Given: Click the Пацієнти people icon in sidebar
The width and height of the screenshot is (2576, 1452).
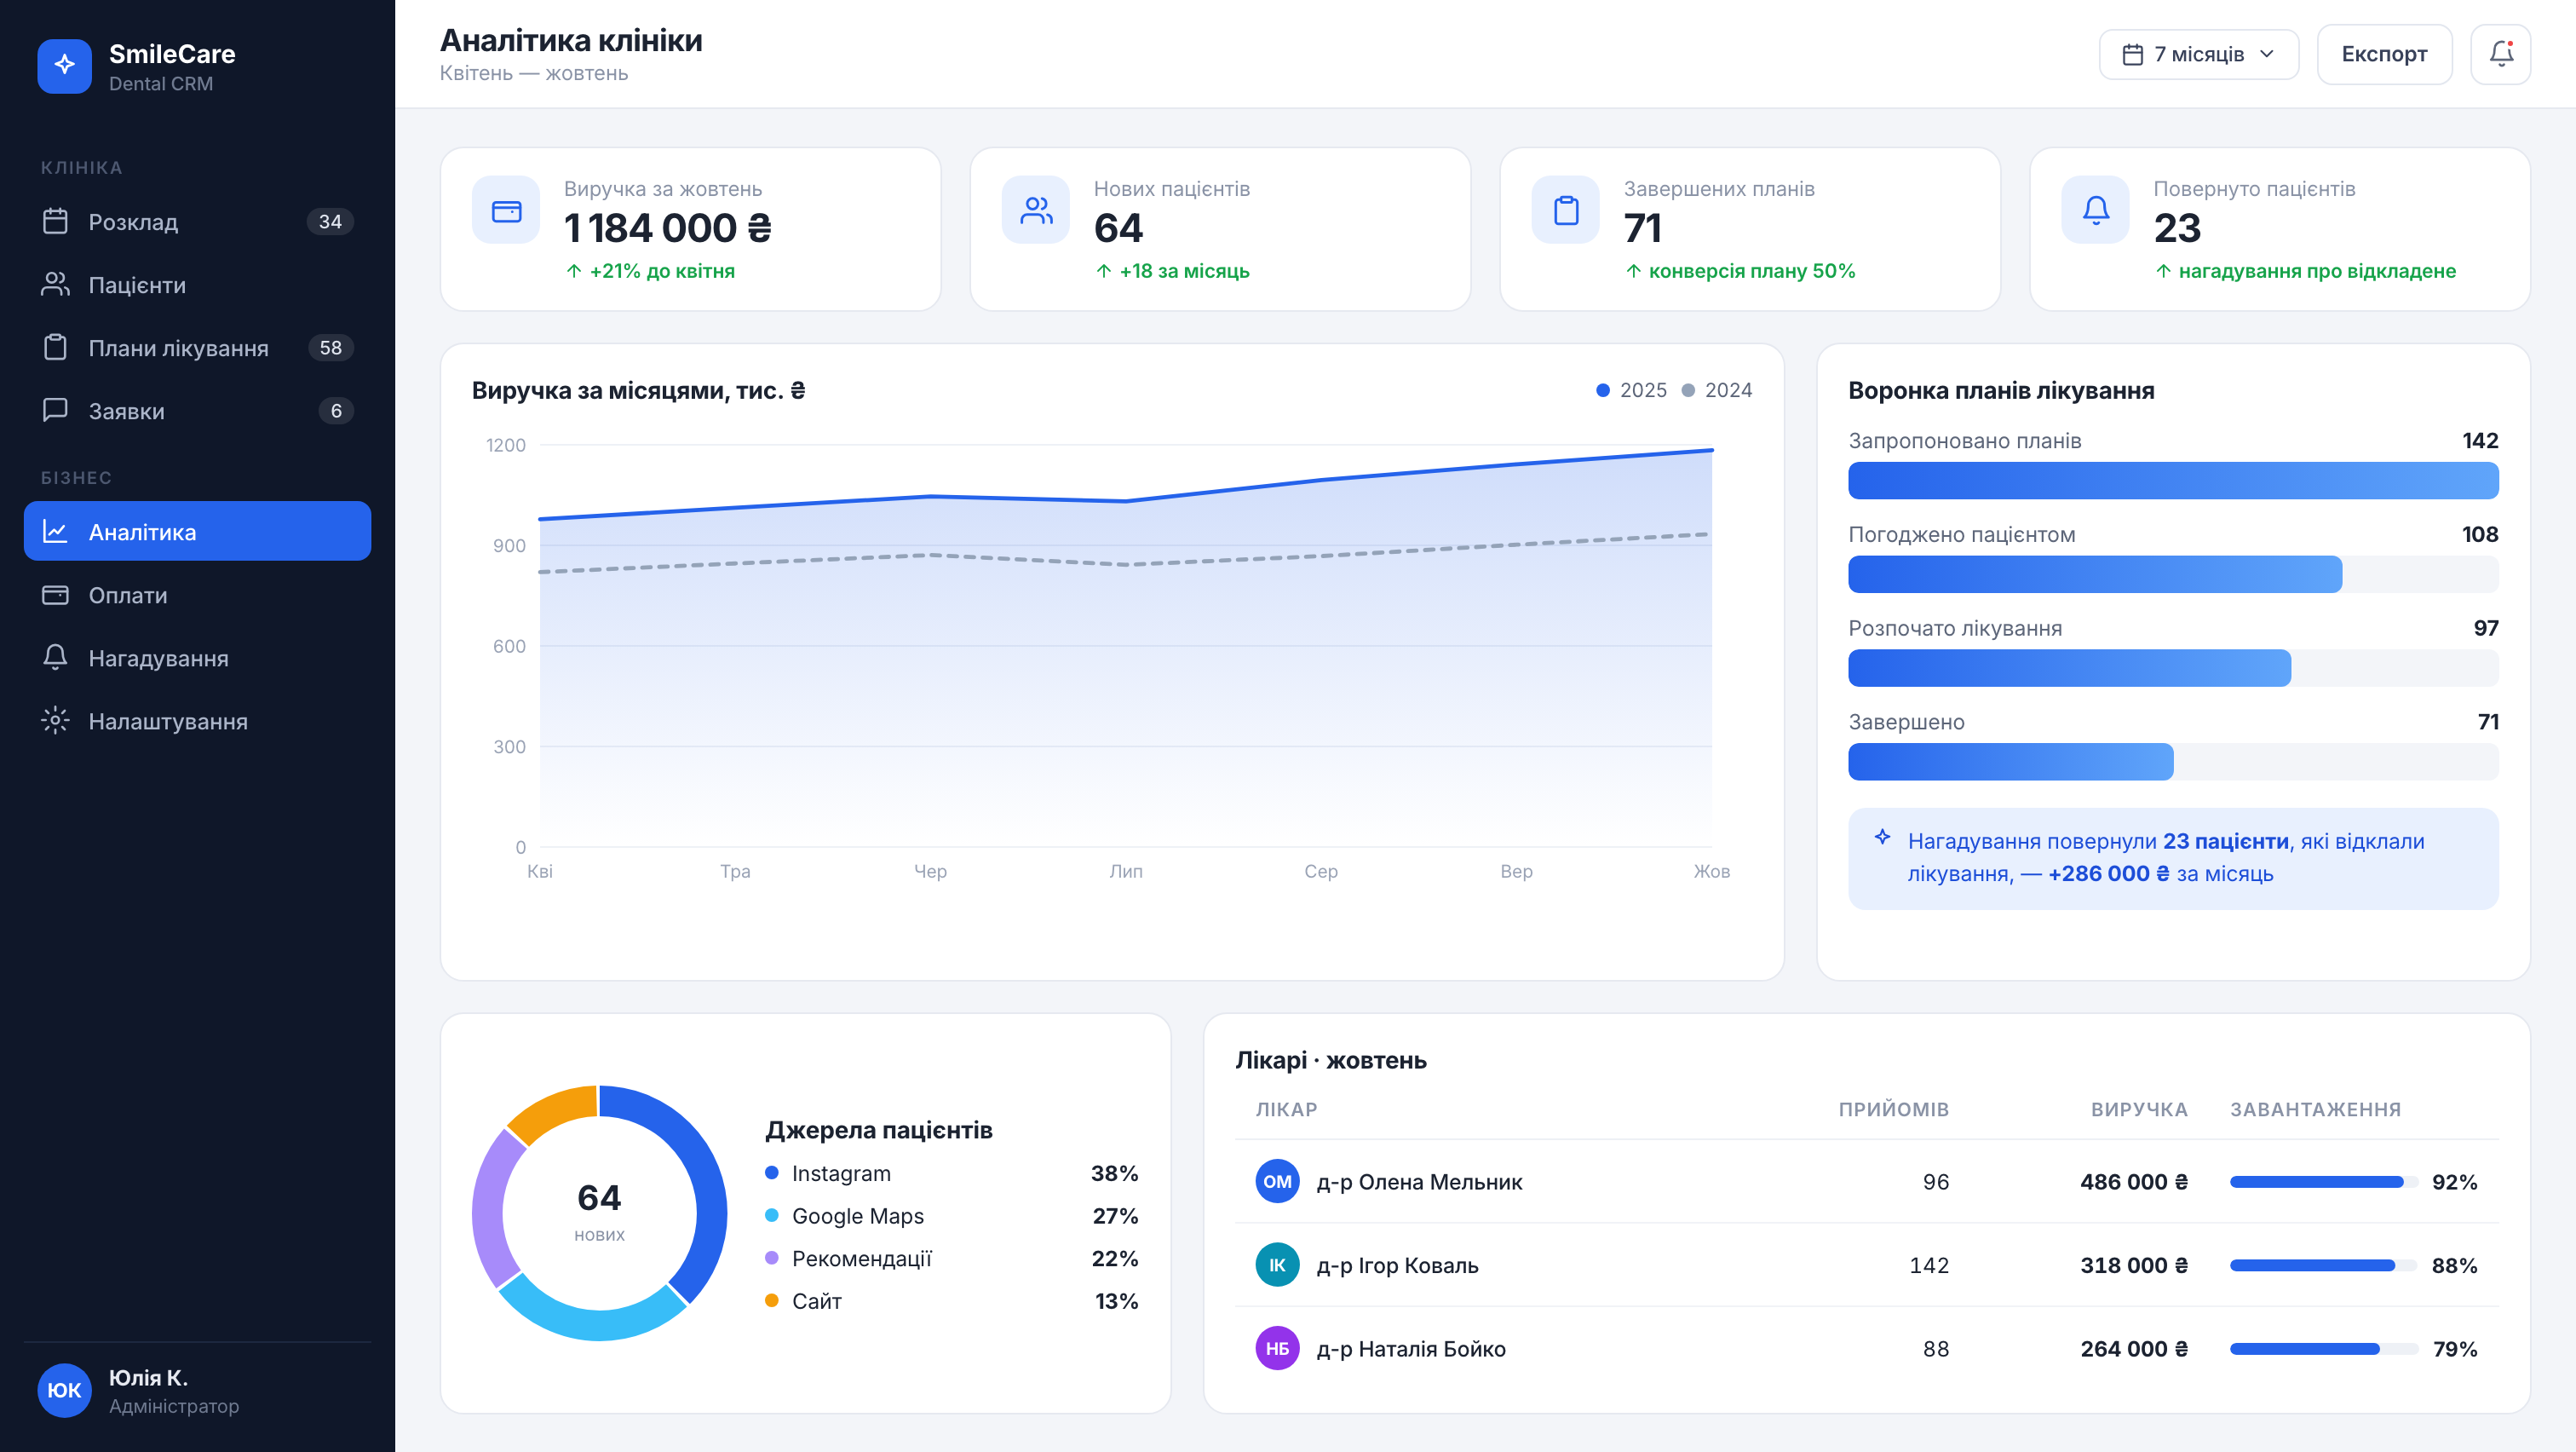Looking at the screenshot, I should (55, 284).
